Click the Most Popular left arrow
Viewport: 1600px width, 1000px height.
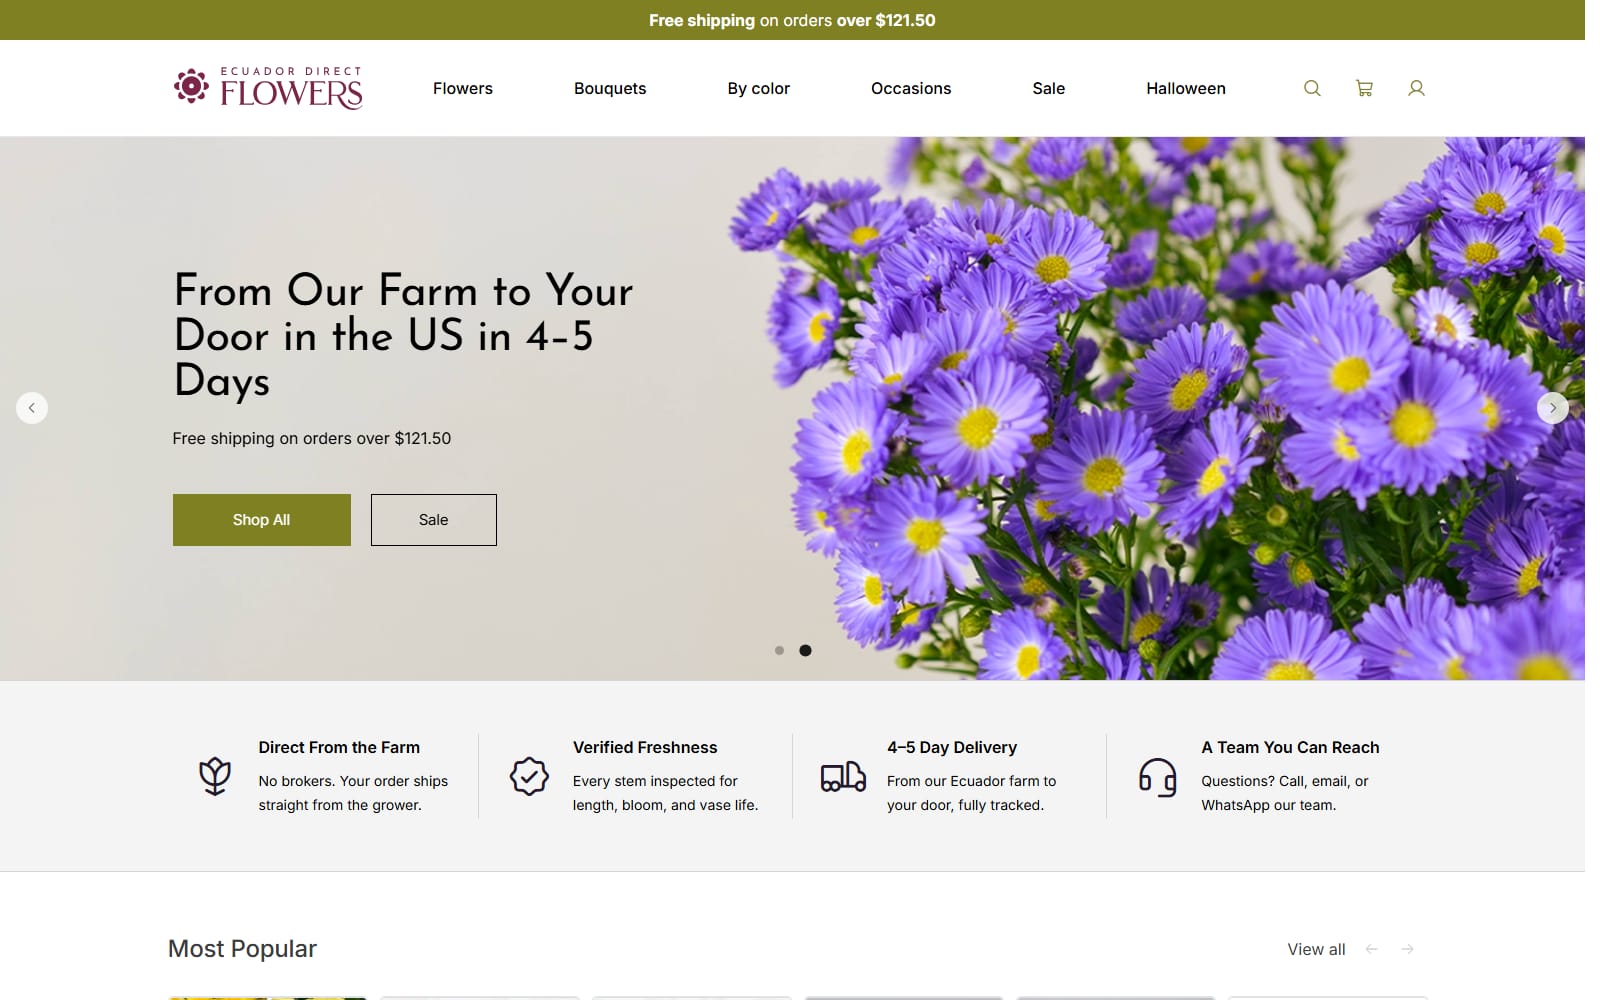(1372, 949)
